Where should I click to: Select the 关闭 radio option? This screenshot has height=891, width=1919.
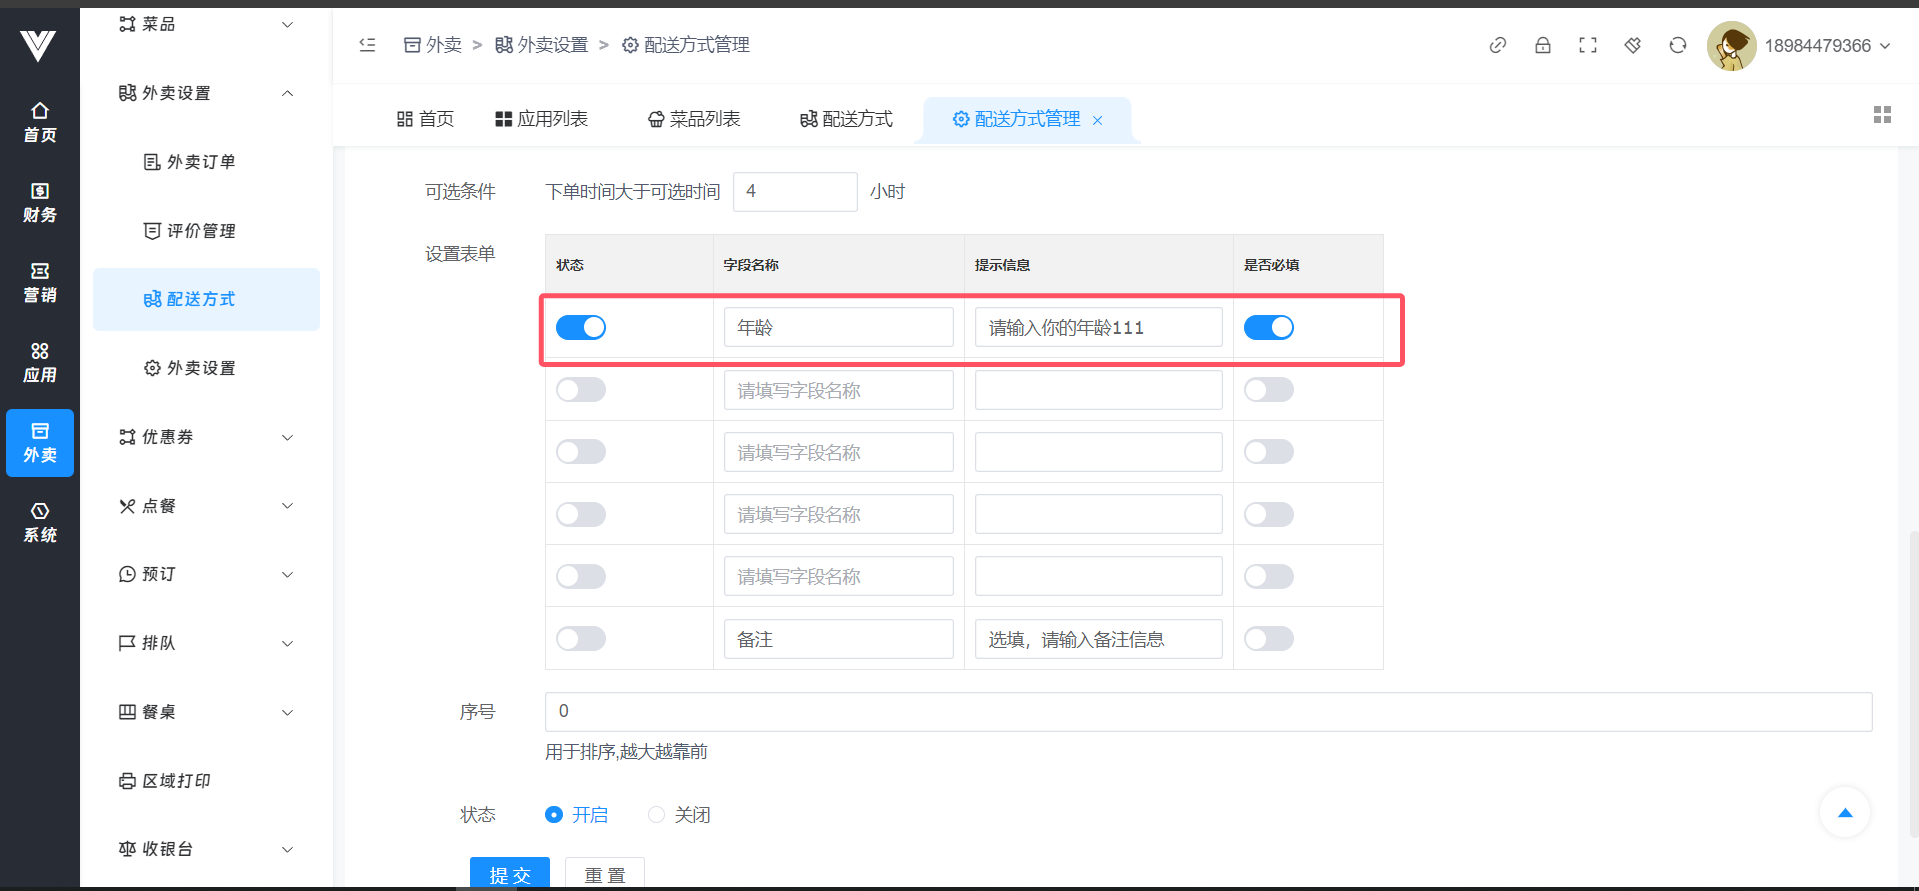point(657,815)
